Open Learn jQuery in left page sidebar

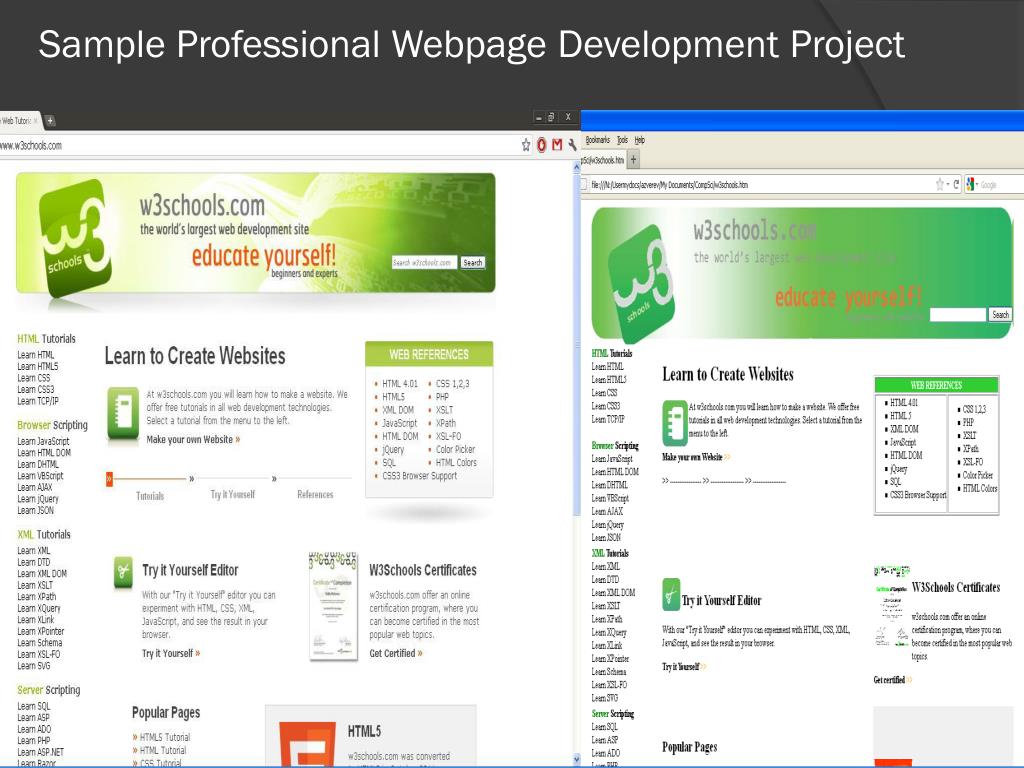click(x=37, y=499)
